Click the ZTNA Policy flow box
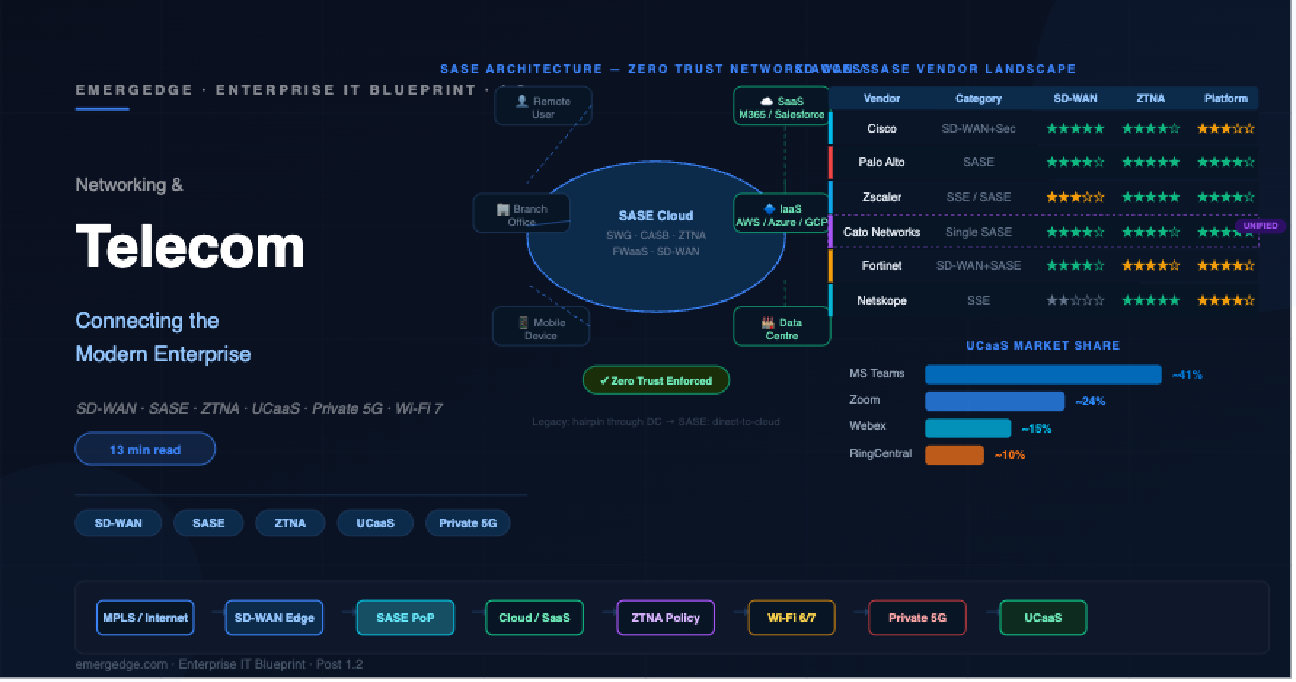The height and width of the screenshot is (682, 1296). pos(665,618)
